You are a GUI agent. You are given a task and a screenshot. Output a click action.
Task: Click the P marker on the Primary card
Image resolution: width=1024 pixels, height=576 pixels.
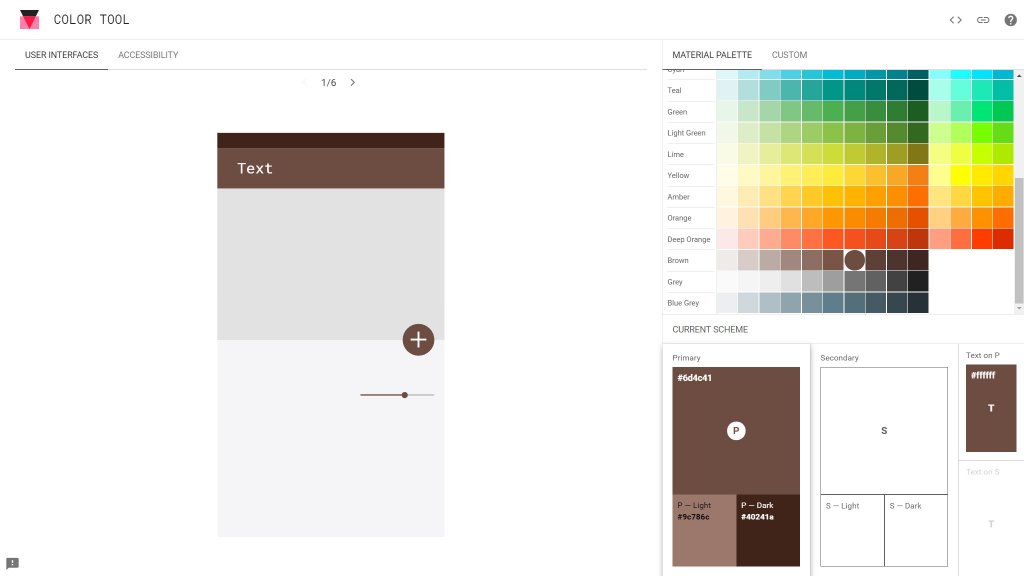coord(736,430)
